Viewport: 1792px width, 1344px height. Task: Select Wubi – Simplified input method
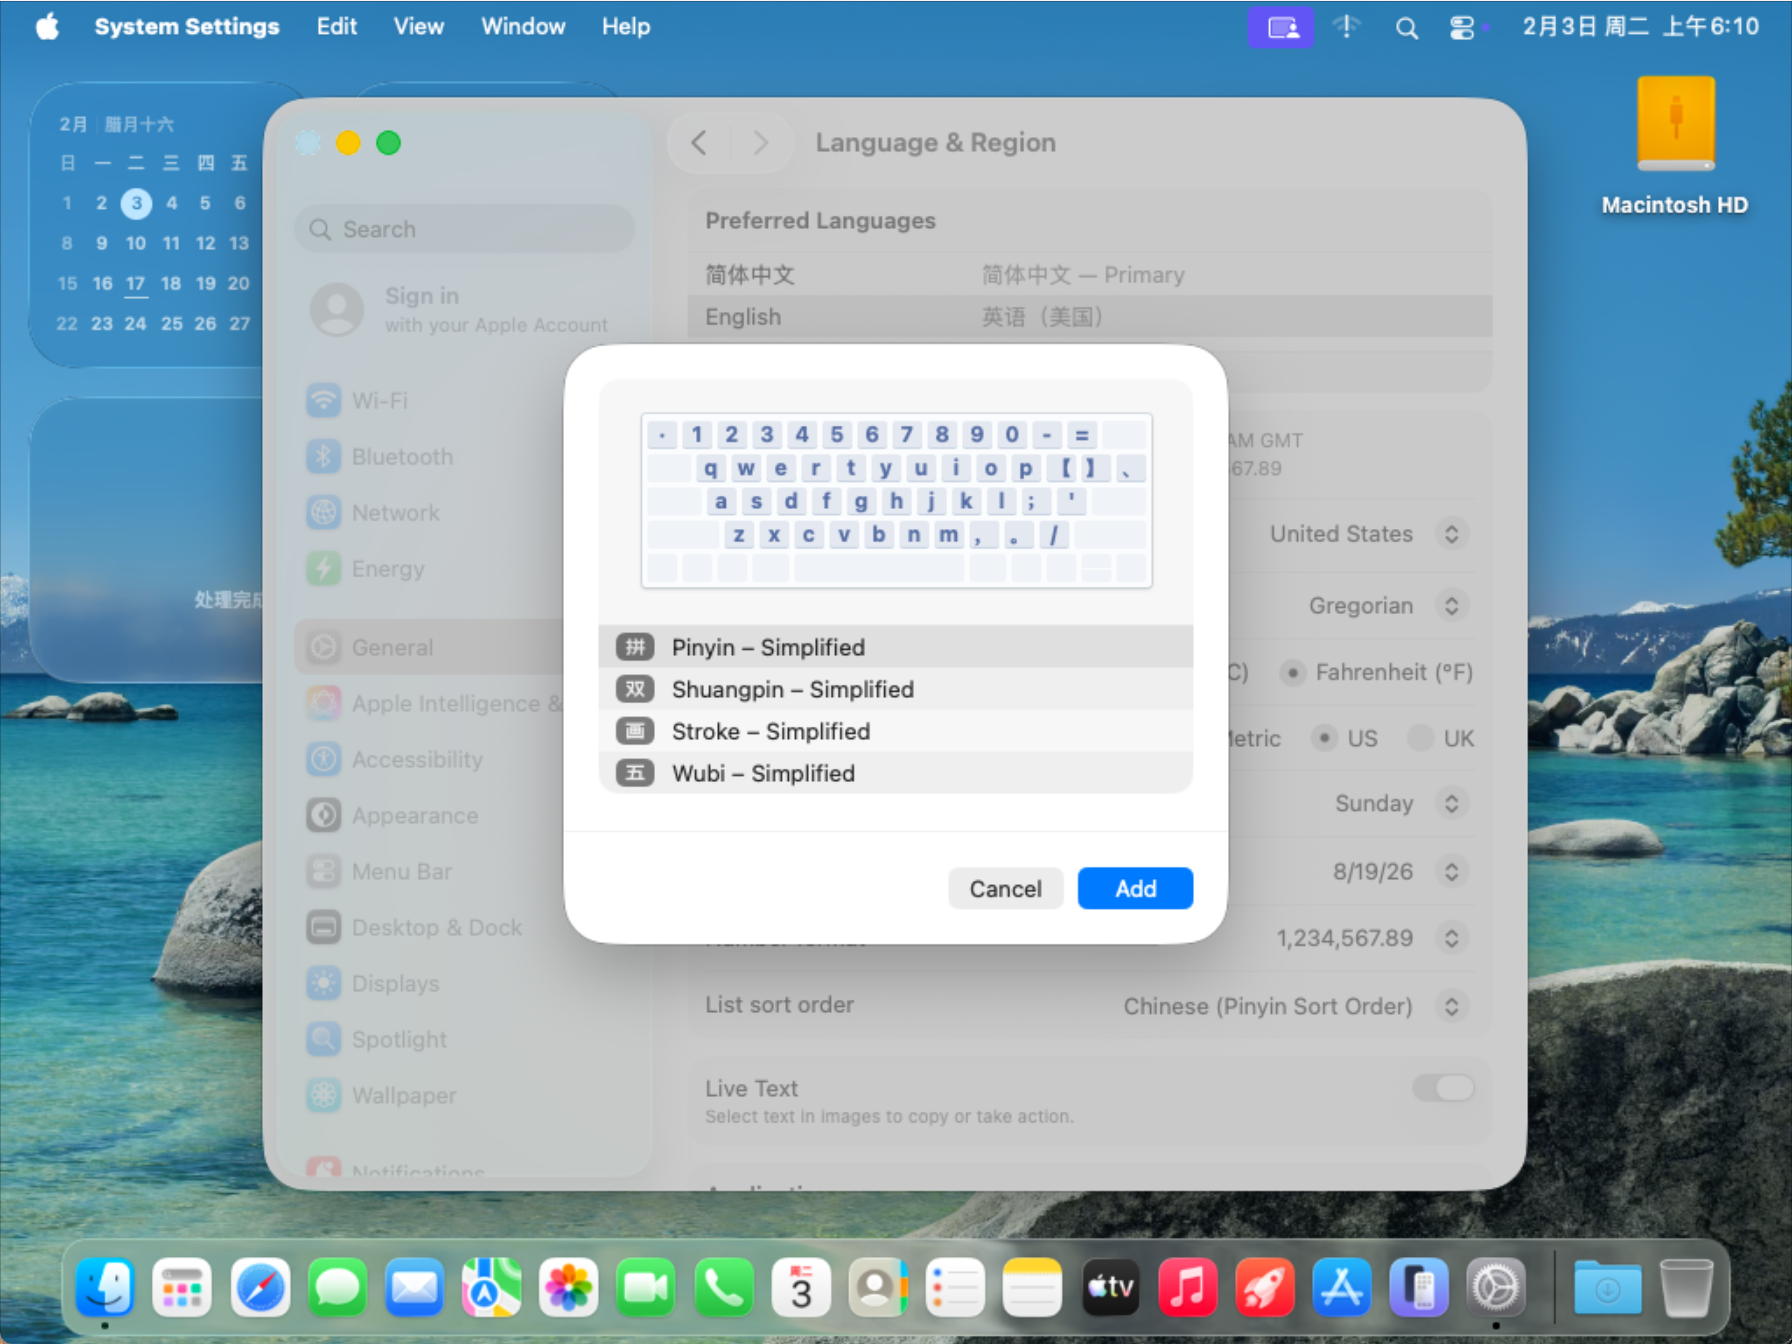click(x=762, y=773)
